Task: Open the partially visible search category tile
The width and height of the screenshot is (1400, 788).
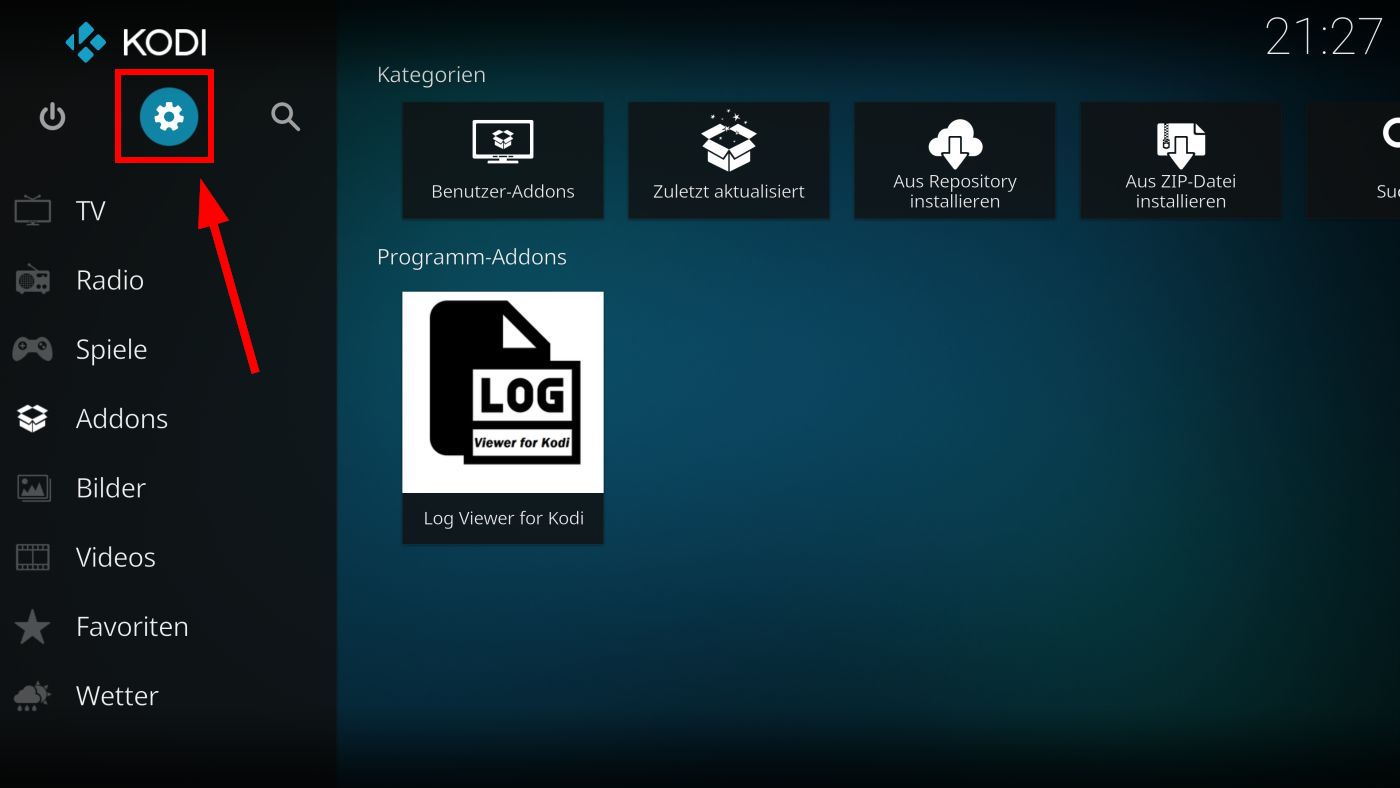Action: pyautogui.click(x=1353, y=160)
